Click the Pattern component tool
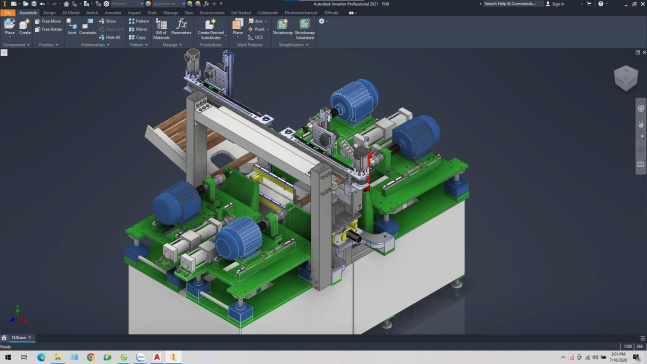This screenshot has height=364, width=647. click(x=139, y=21)
